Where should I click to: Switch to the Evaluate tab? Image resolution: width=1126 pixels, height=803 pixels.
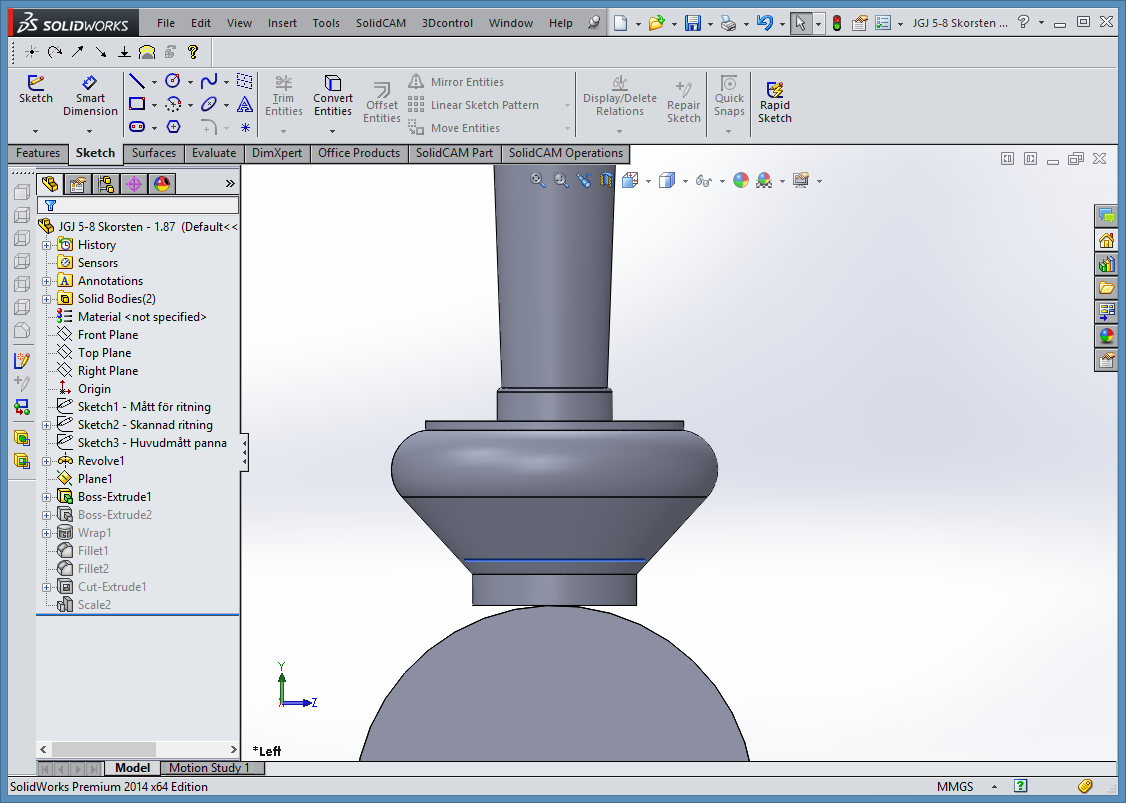[x=213, y=153]
